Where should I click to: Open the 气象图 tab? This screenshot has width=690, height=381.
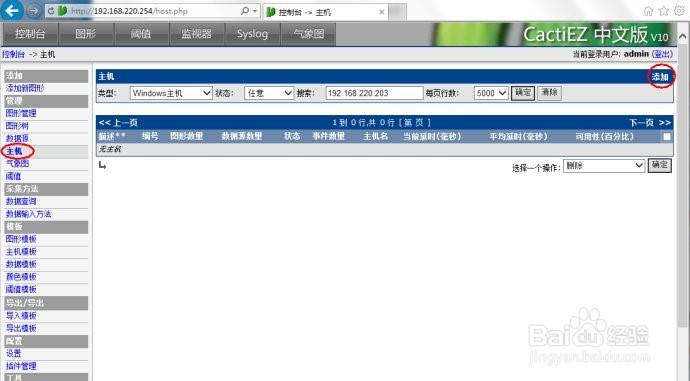(308, 34)
